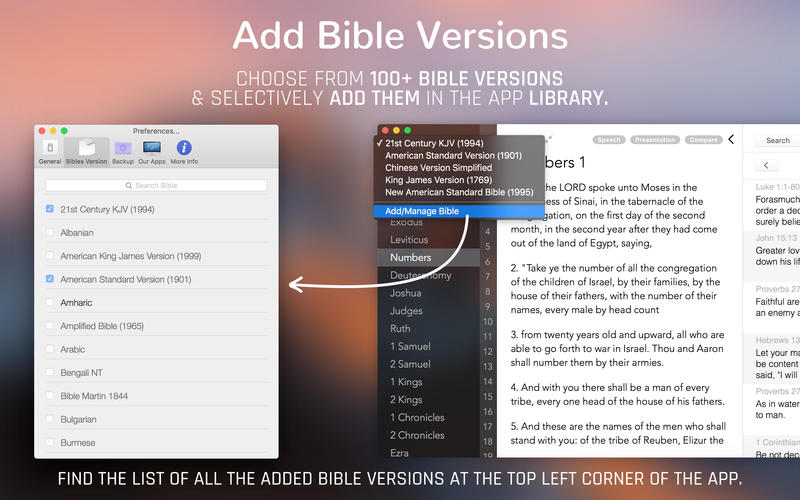The height and width of the screenshot is (500, 800).
Task: Select the Bibles Version preferences tab
Action: [87, 152]
